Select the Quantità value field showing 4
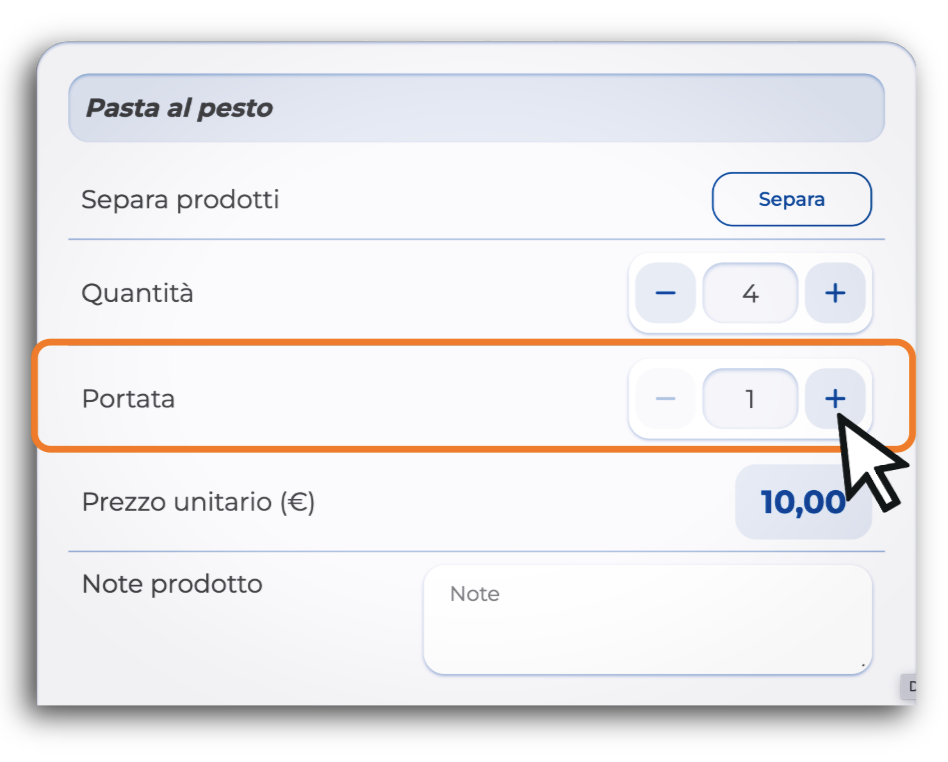Viewport: 948px width, 762px height. coord(750,293)
